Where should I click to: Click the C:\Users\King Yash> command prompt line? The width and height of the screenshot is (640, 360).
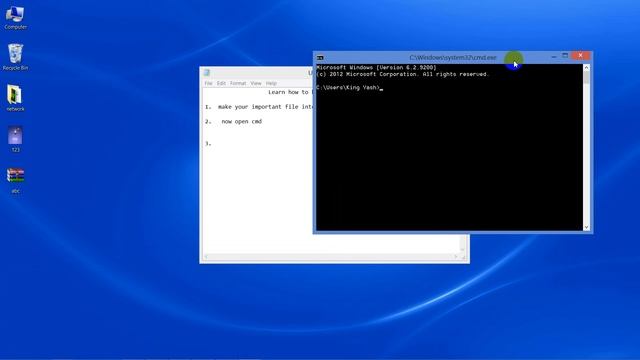point(349,87)
